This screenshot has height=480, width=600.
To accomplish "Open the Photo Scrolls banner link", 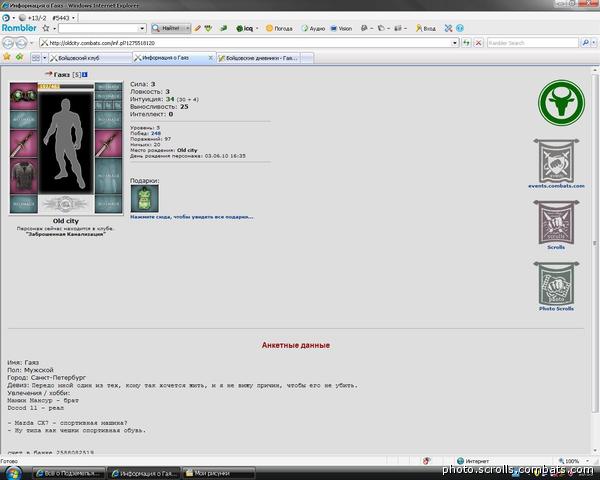I will [556, 286].
